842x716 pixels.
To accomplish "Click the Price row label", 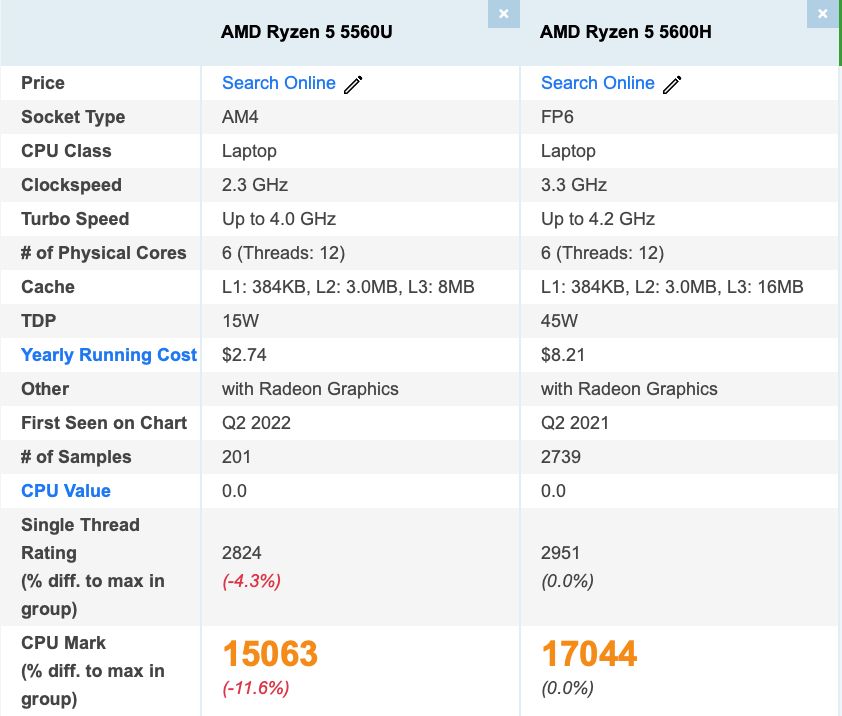I will [x=43, y=83].
